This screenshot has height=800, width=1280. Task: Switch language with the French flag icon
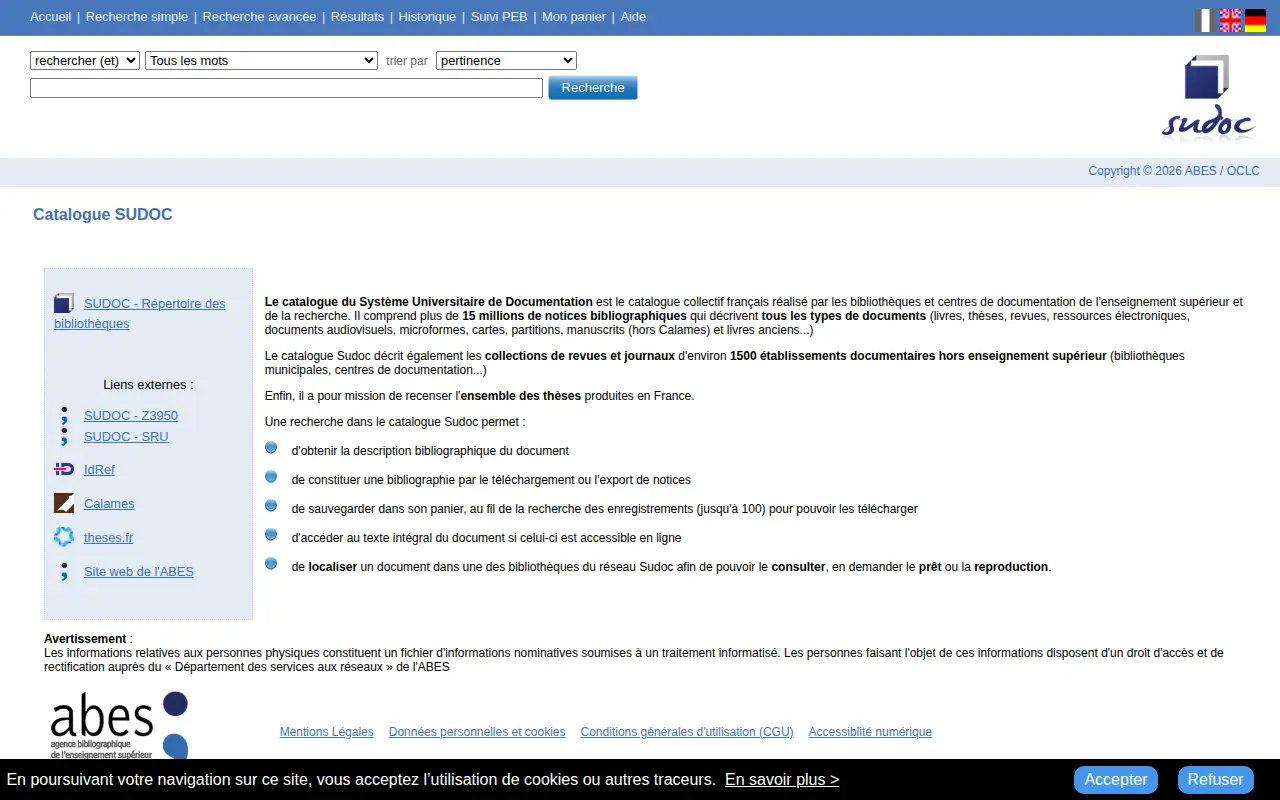[x=1205, y=20]
